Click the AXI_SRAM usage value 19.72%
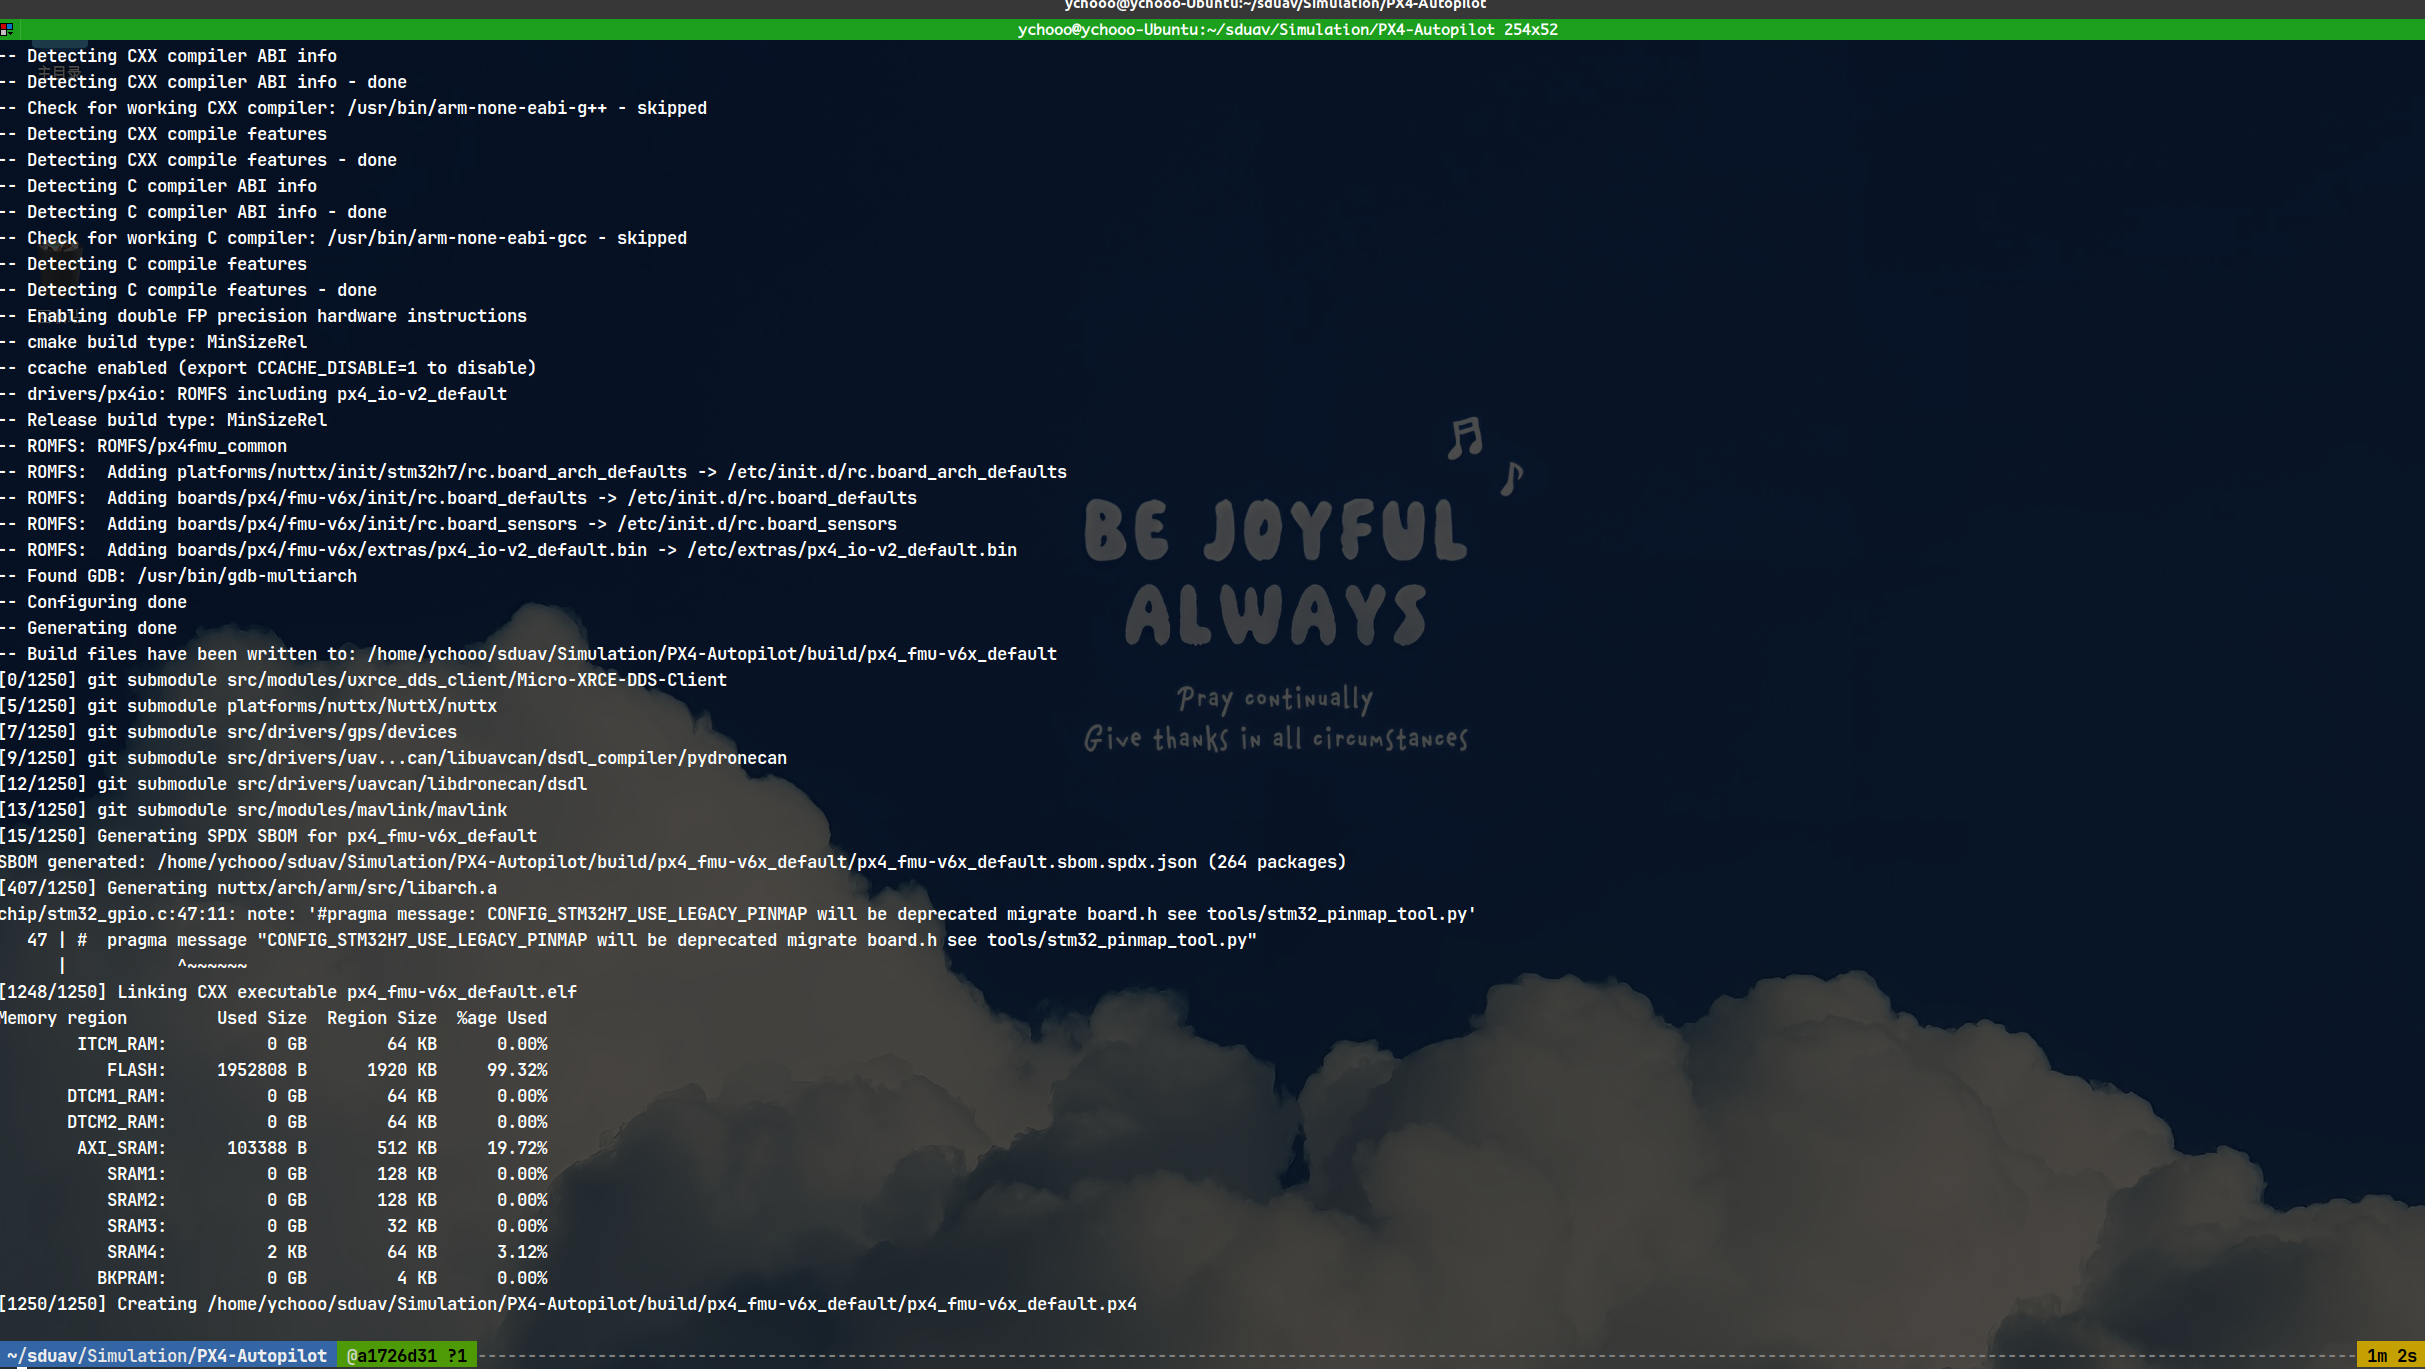 (x=517, y=1148)
